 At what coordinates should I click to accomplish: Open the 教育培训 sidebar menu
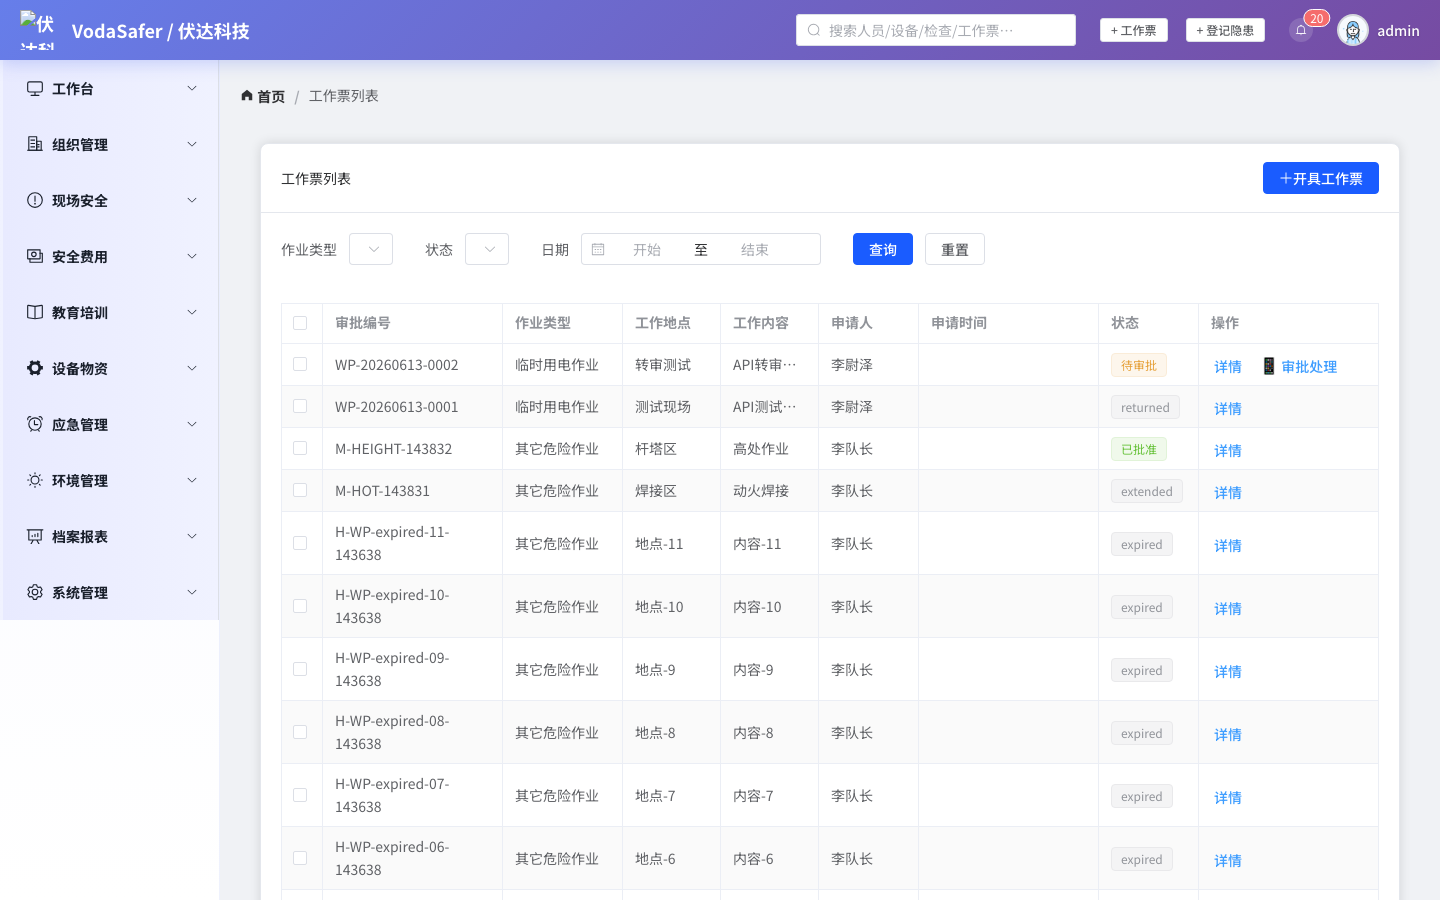[x=110, y=312]
